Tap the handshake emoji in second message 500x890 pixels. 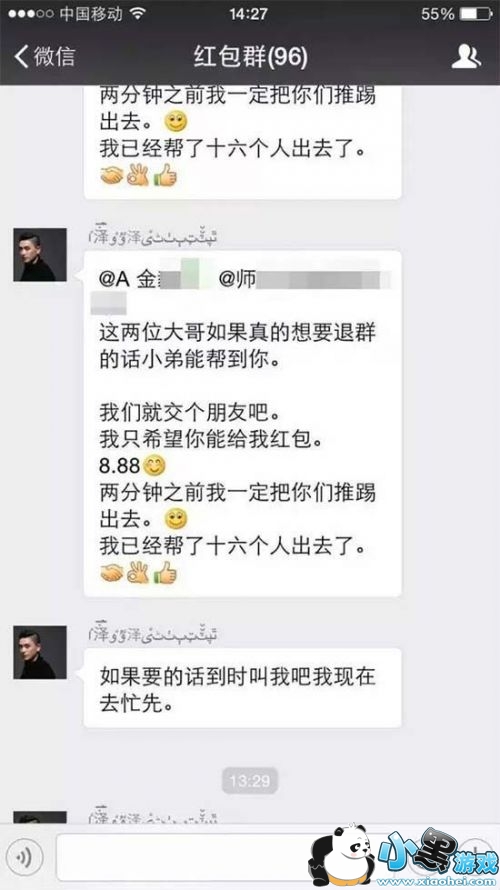(x=112, y=573)
